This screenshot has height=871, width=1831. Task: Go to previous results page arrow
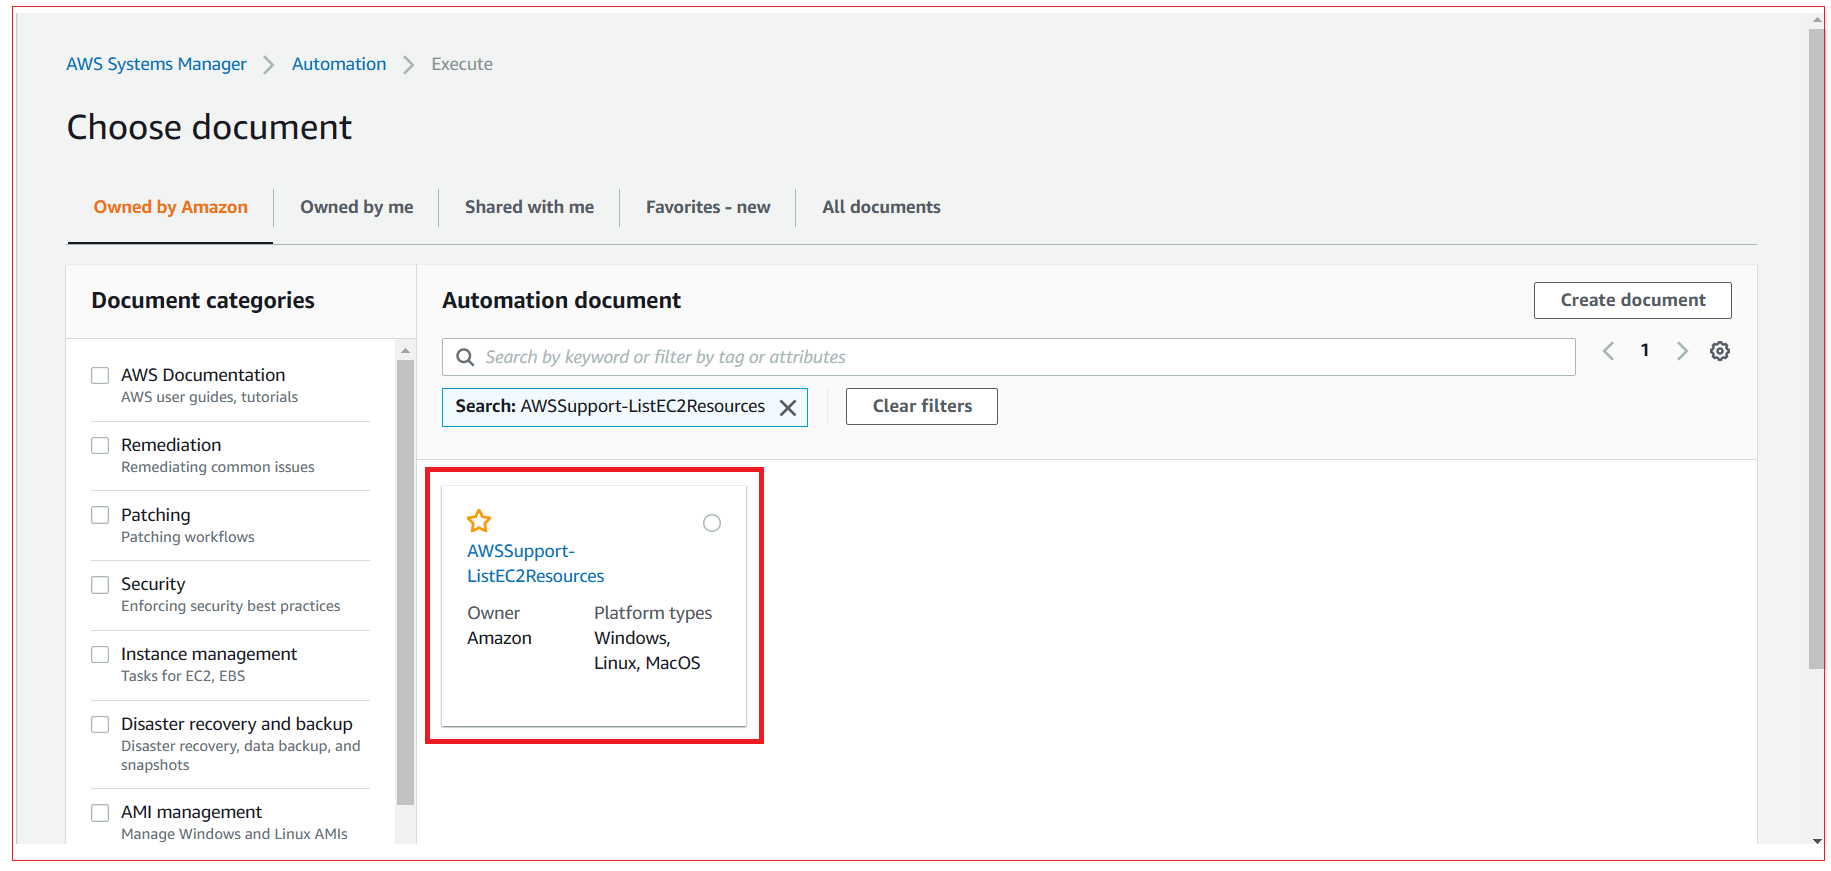[1608, 351]
